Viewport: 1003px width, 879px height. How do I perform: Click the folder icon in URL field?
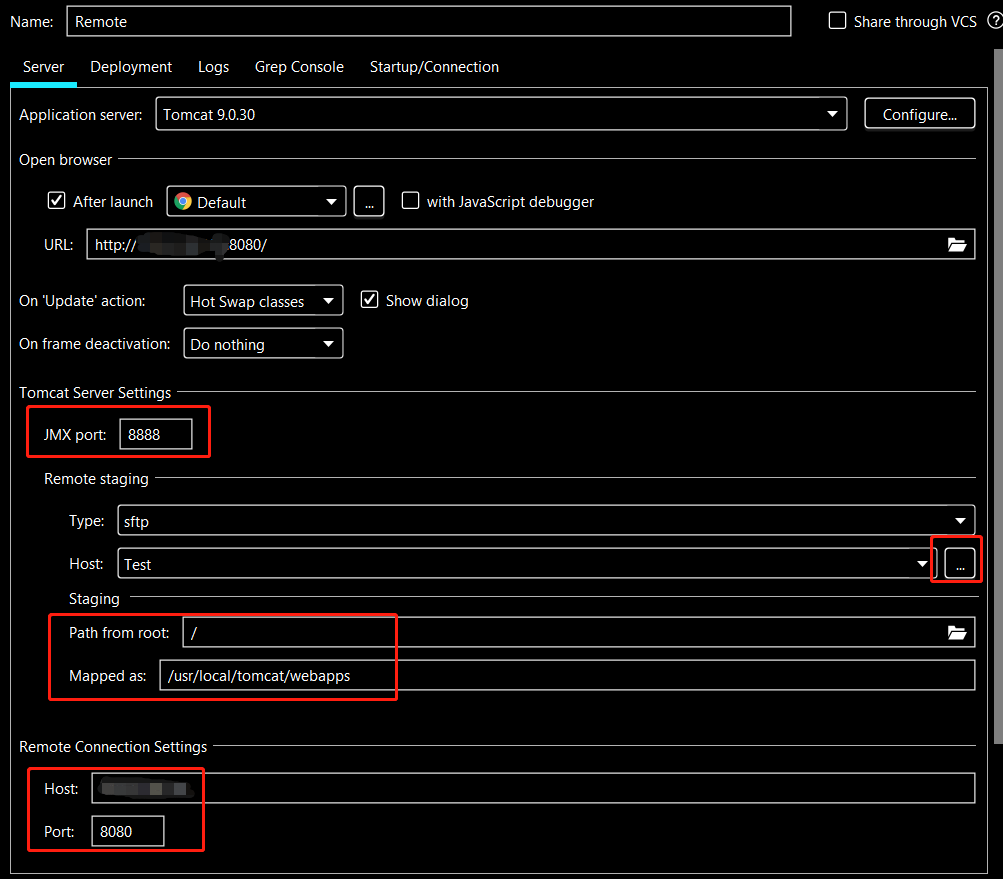coord(956,244)
